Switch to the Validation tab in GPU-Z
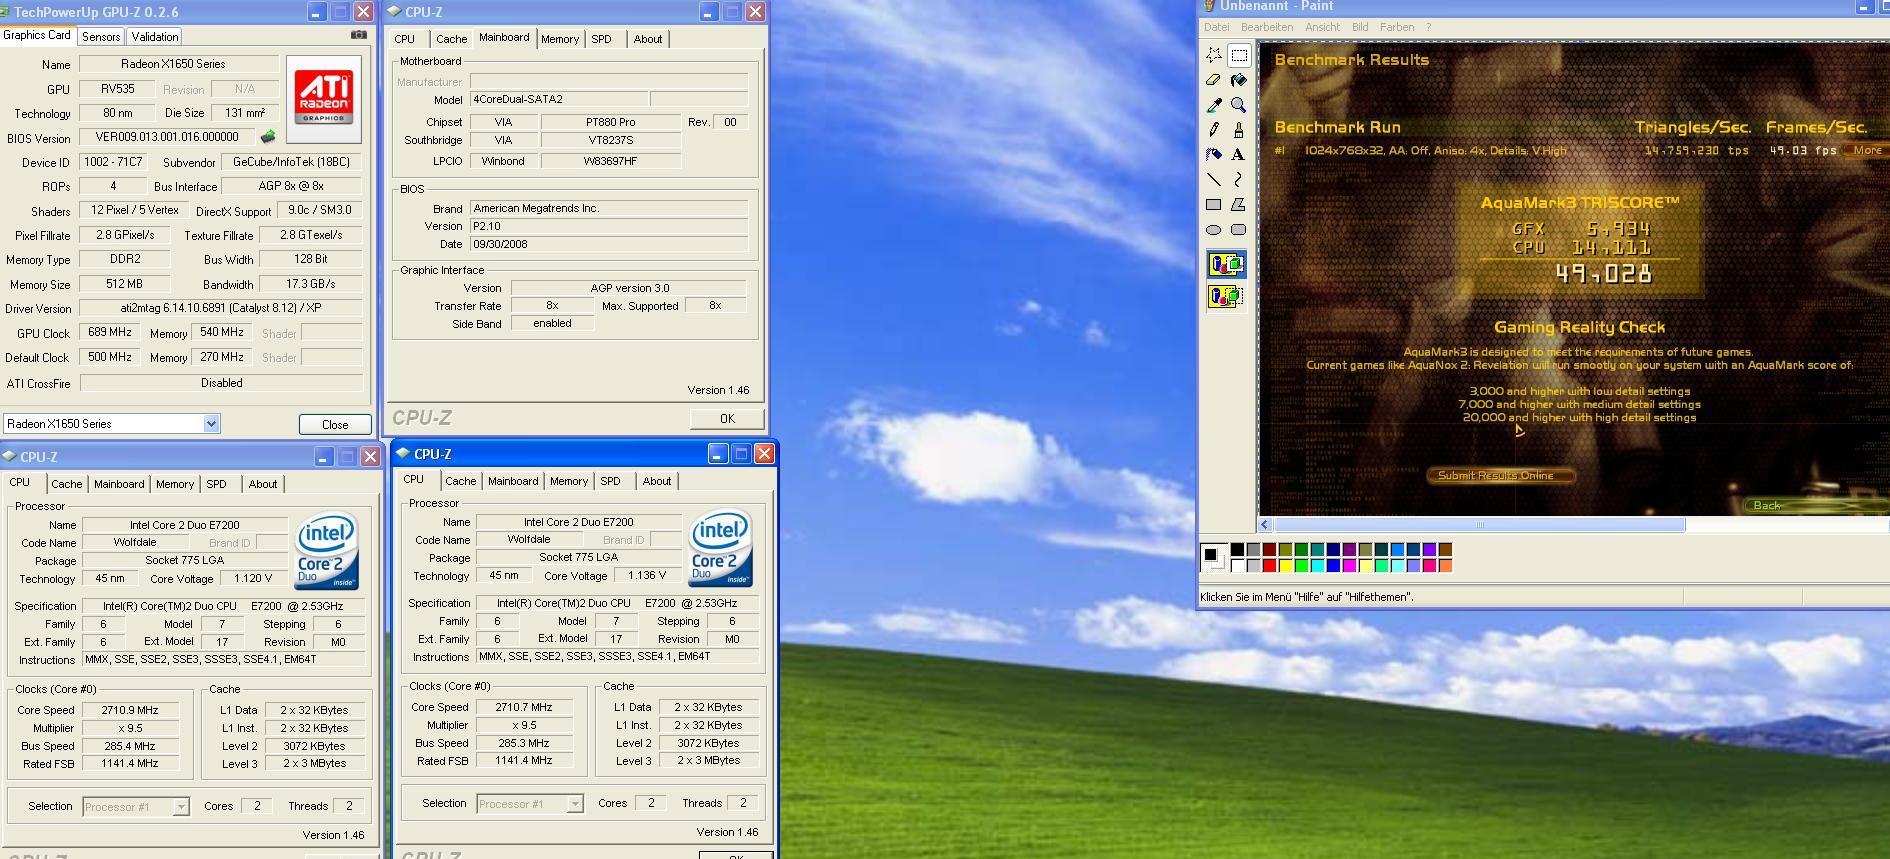1890x859 pixels. click(x=155, y=37)
